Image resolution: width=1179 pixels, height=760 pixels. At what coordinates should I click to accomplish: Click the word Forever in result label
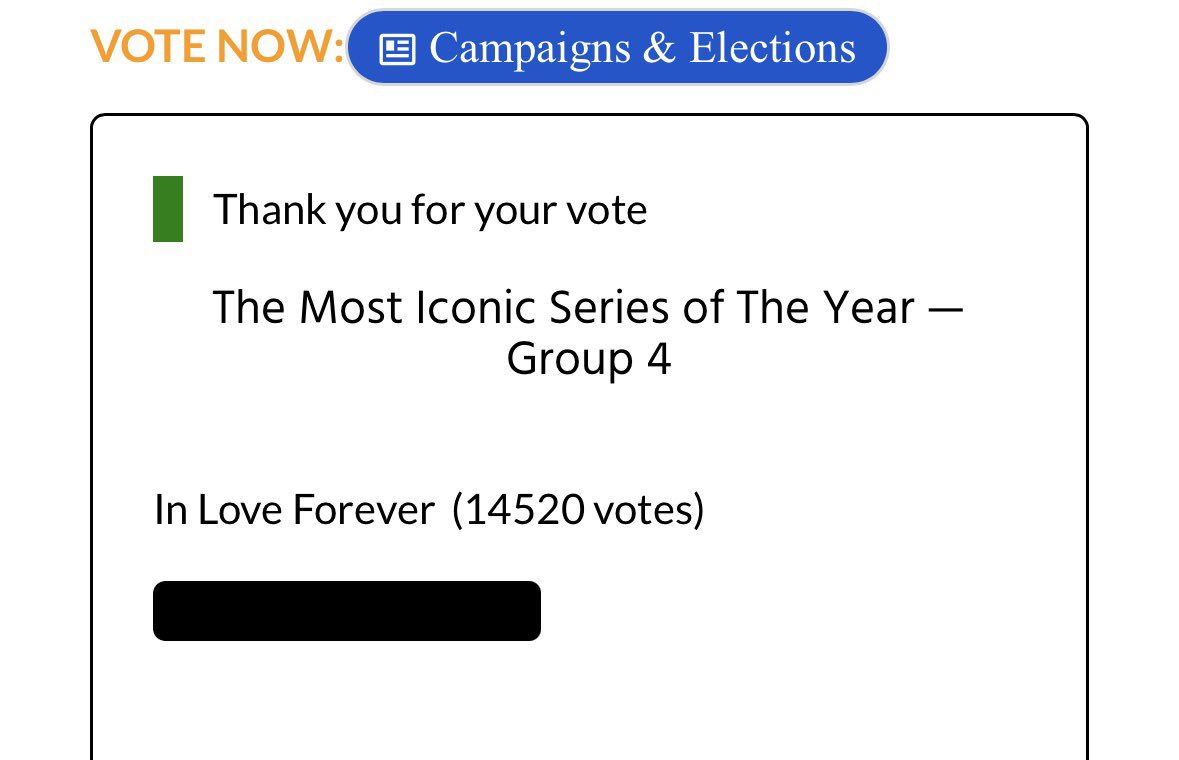point(364,510)
